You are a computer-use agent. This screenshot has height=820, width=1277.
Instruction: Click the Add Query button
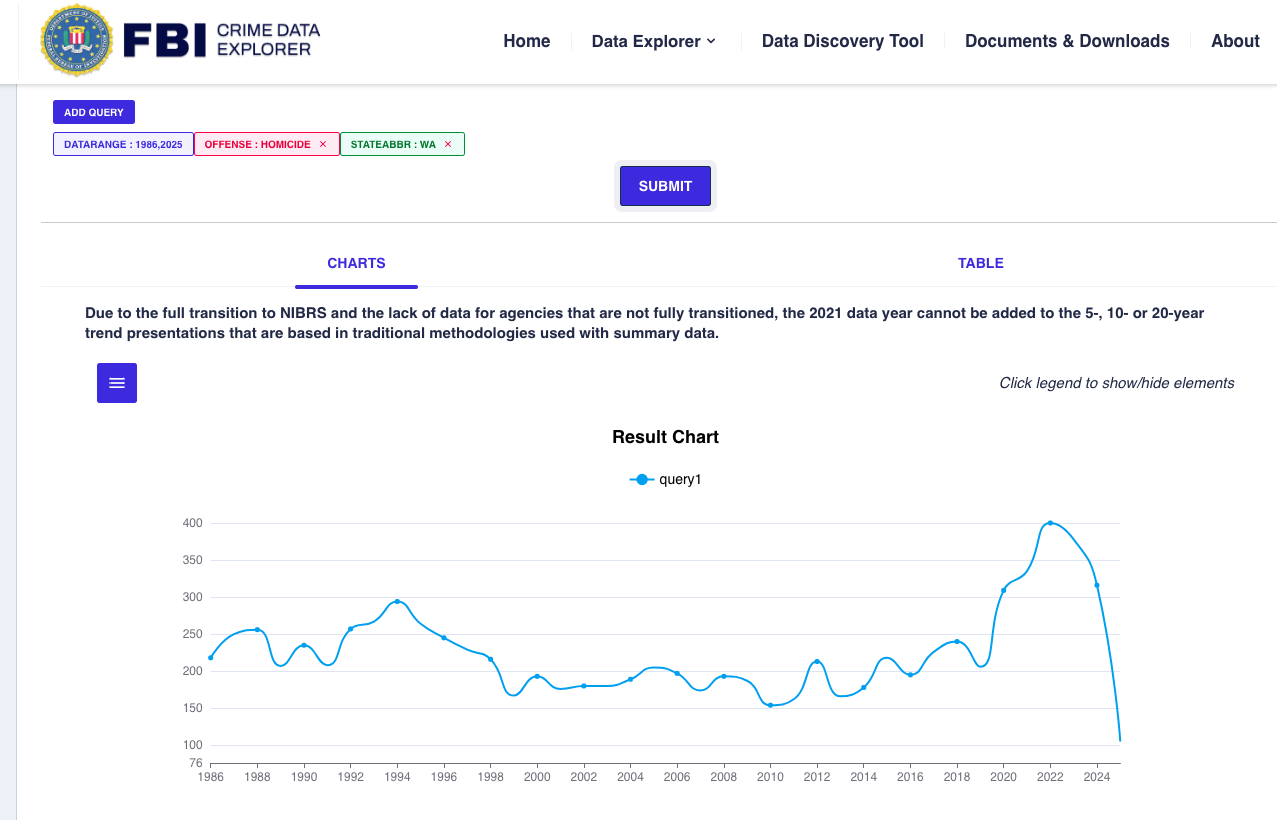94,112
